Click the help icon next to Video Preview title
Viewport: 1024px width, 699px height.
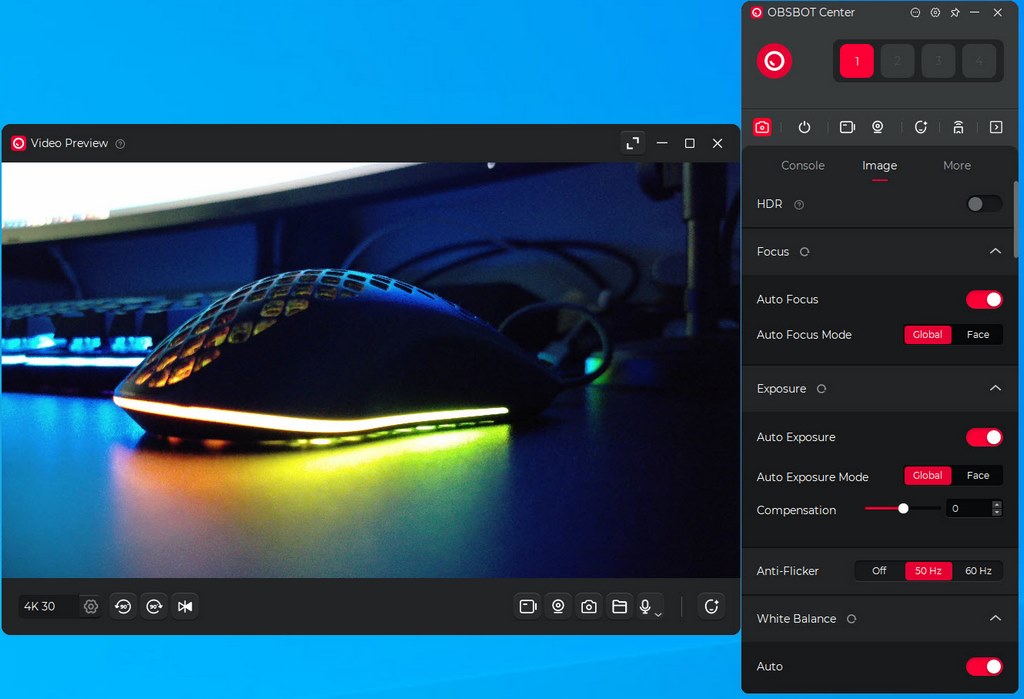[x=120, y=144]
